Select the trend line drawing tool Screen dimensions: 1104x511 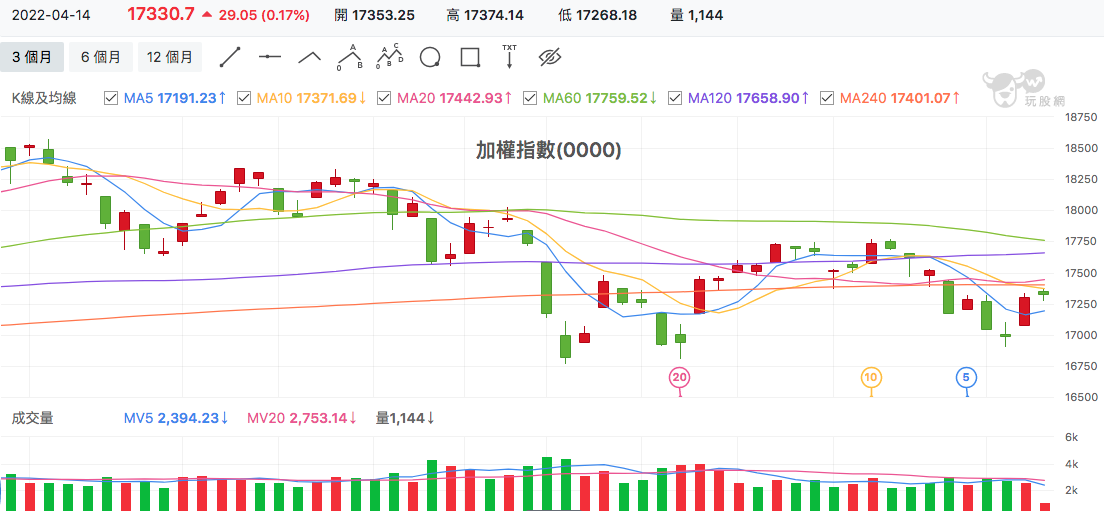[230, 57]
